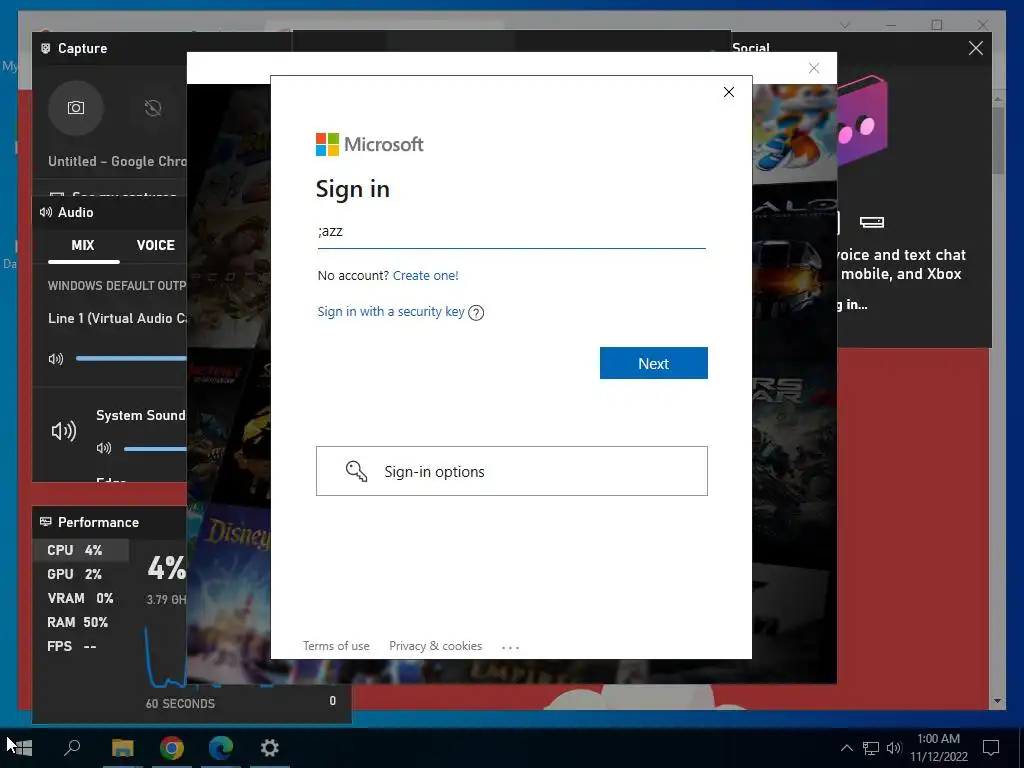Select the GPU 2% performance row

click(81, 574)
